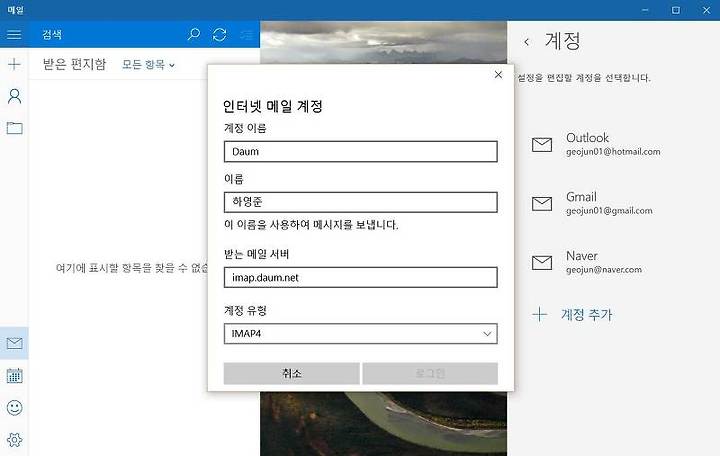This screenshot has height=456, width=720.
Task: Open the Outlook account name
Action: pyautogui.click(x=587, y=138)
